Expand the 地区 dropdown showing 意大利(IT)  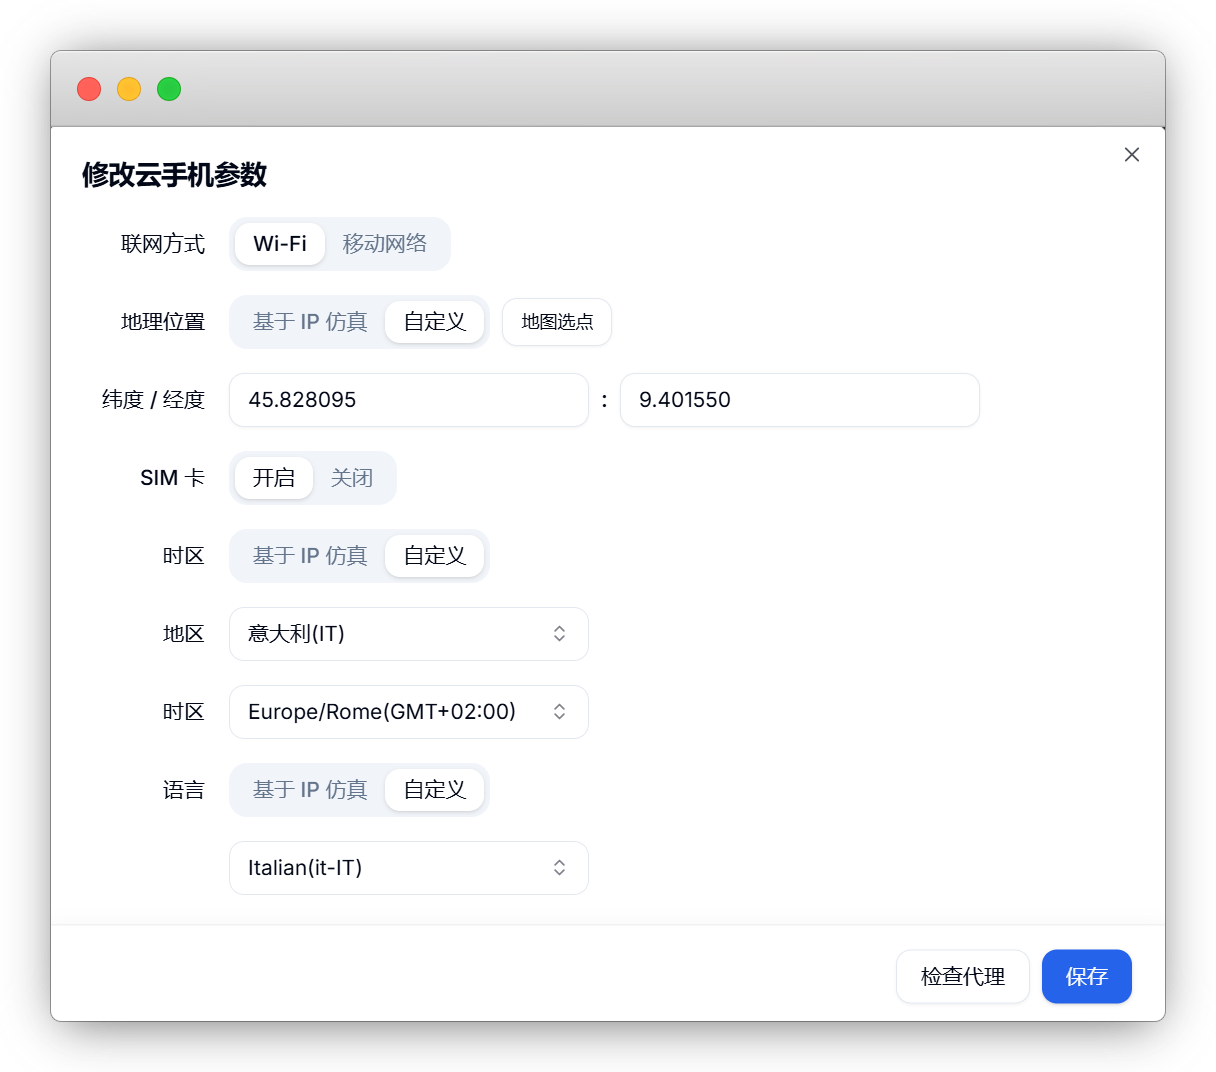click(408, 634)
